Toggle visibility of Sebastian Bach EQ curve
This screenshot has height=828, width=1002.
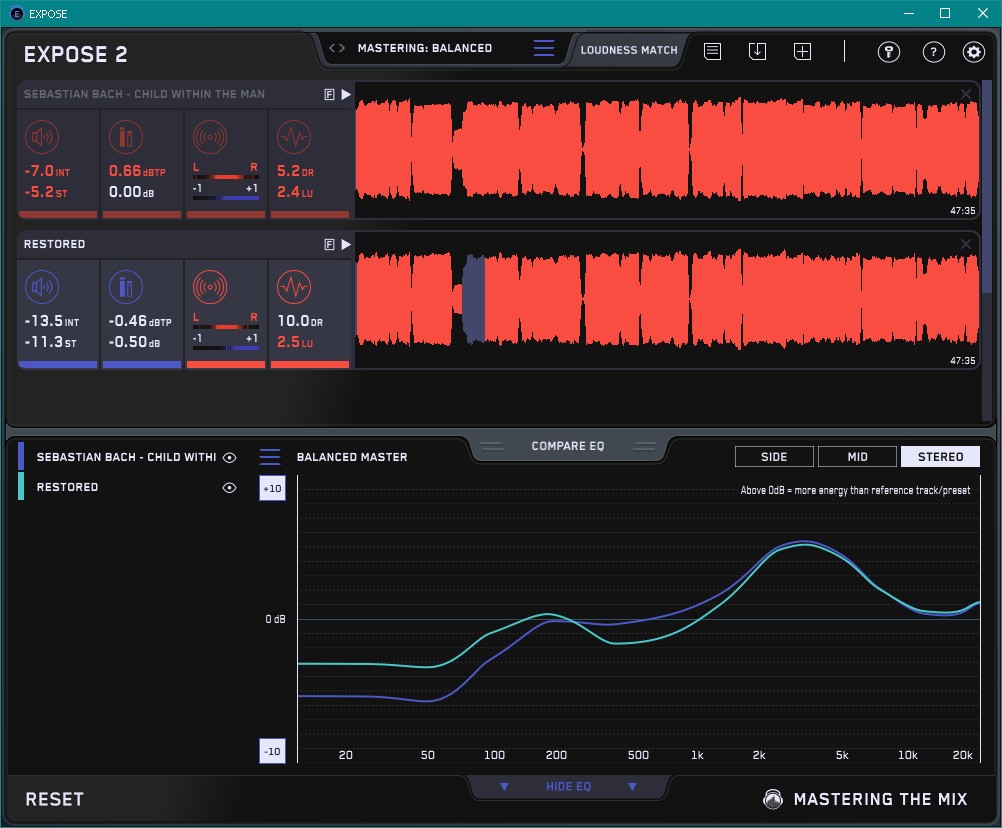click(230, 457)
